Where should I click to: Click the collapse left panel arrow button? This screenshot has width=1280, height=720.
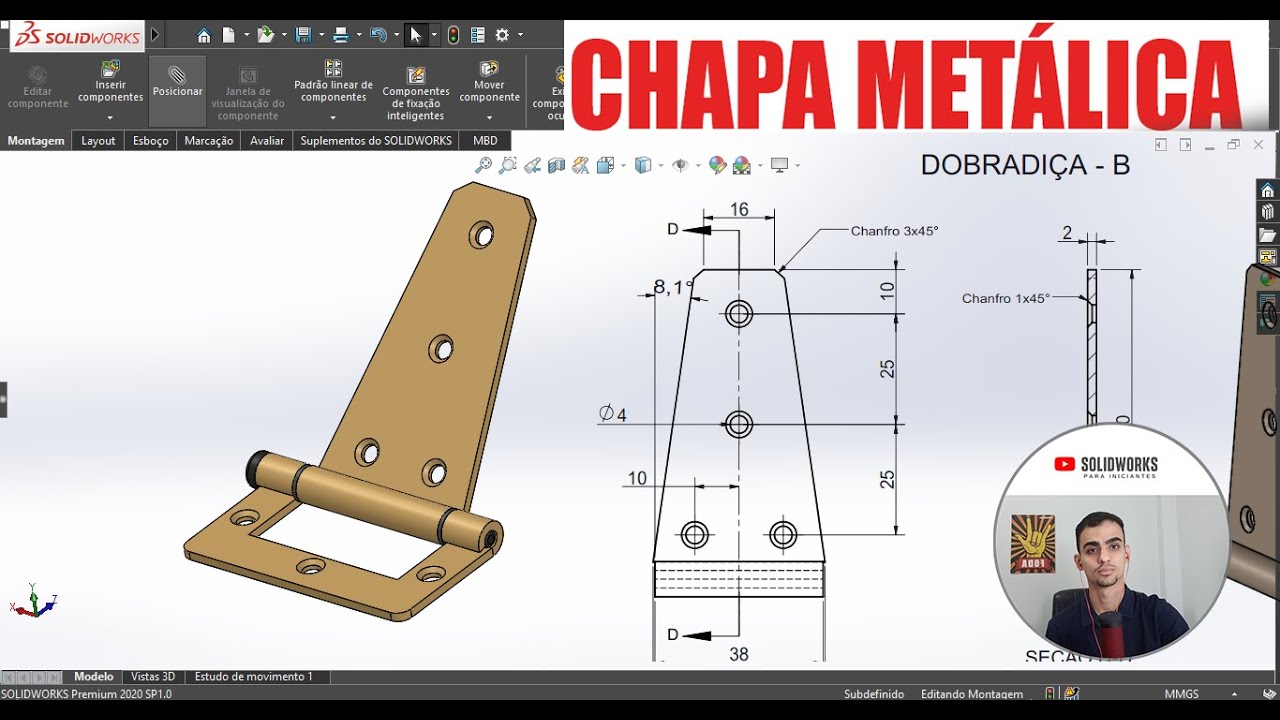(x=1161, y=145)
